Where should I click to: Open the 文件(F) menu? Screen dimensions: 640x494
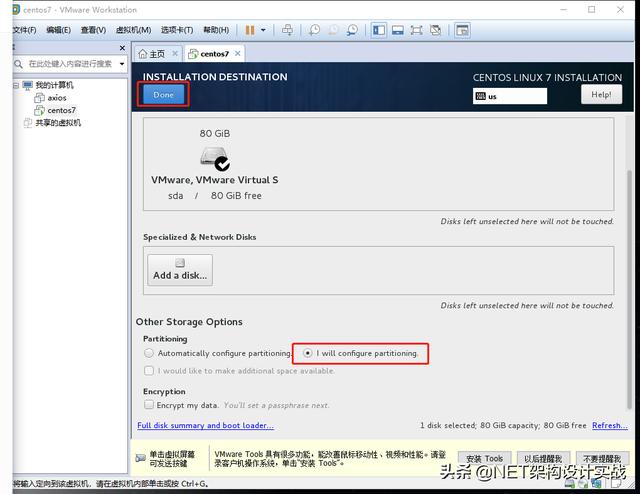24,30
